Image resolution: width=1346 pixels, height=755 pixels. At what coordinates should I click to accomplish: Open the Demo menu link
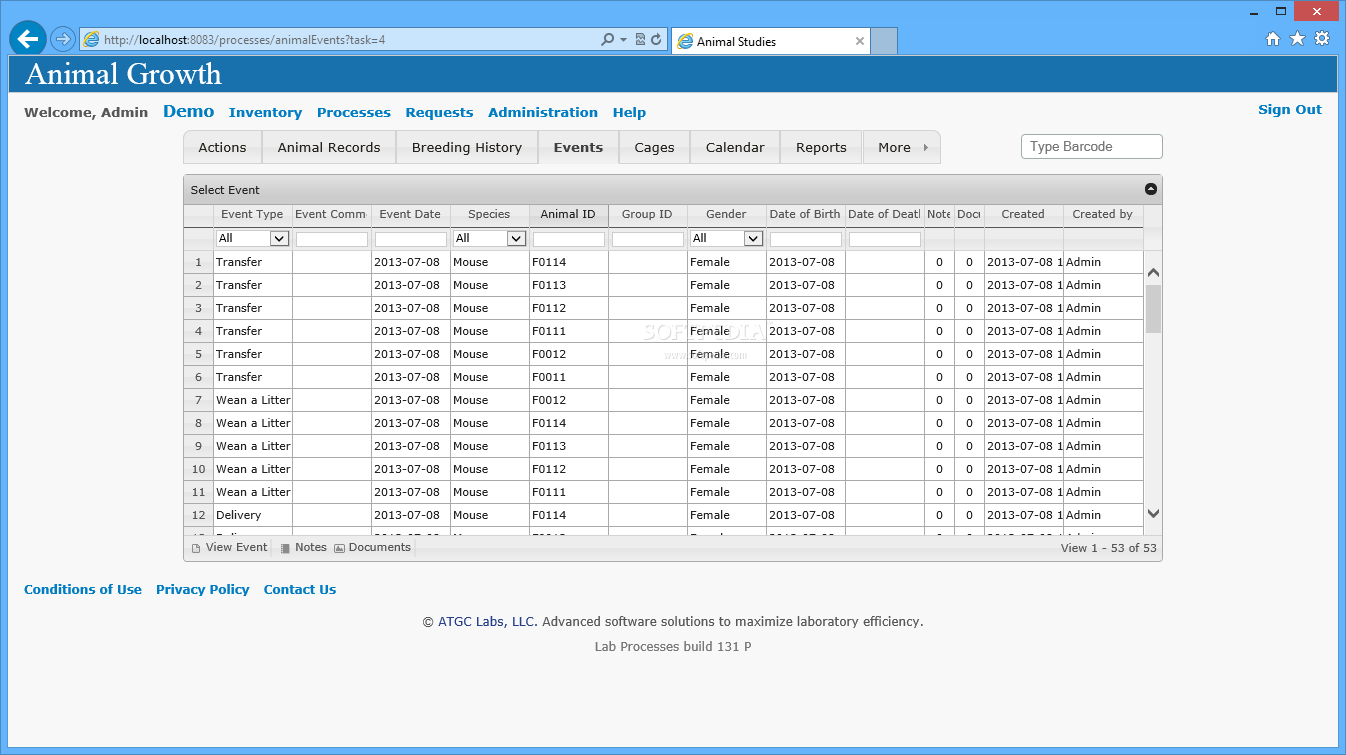[x=188, y=111]
